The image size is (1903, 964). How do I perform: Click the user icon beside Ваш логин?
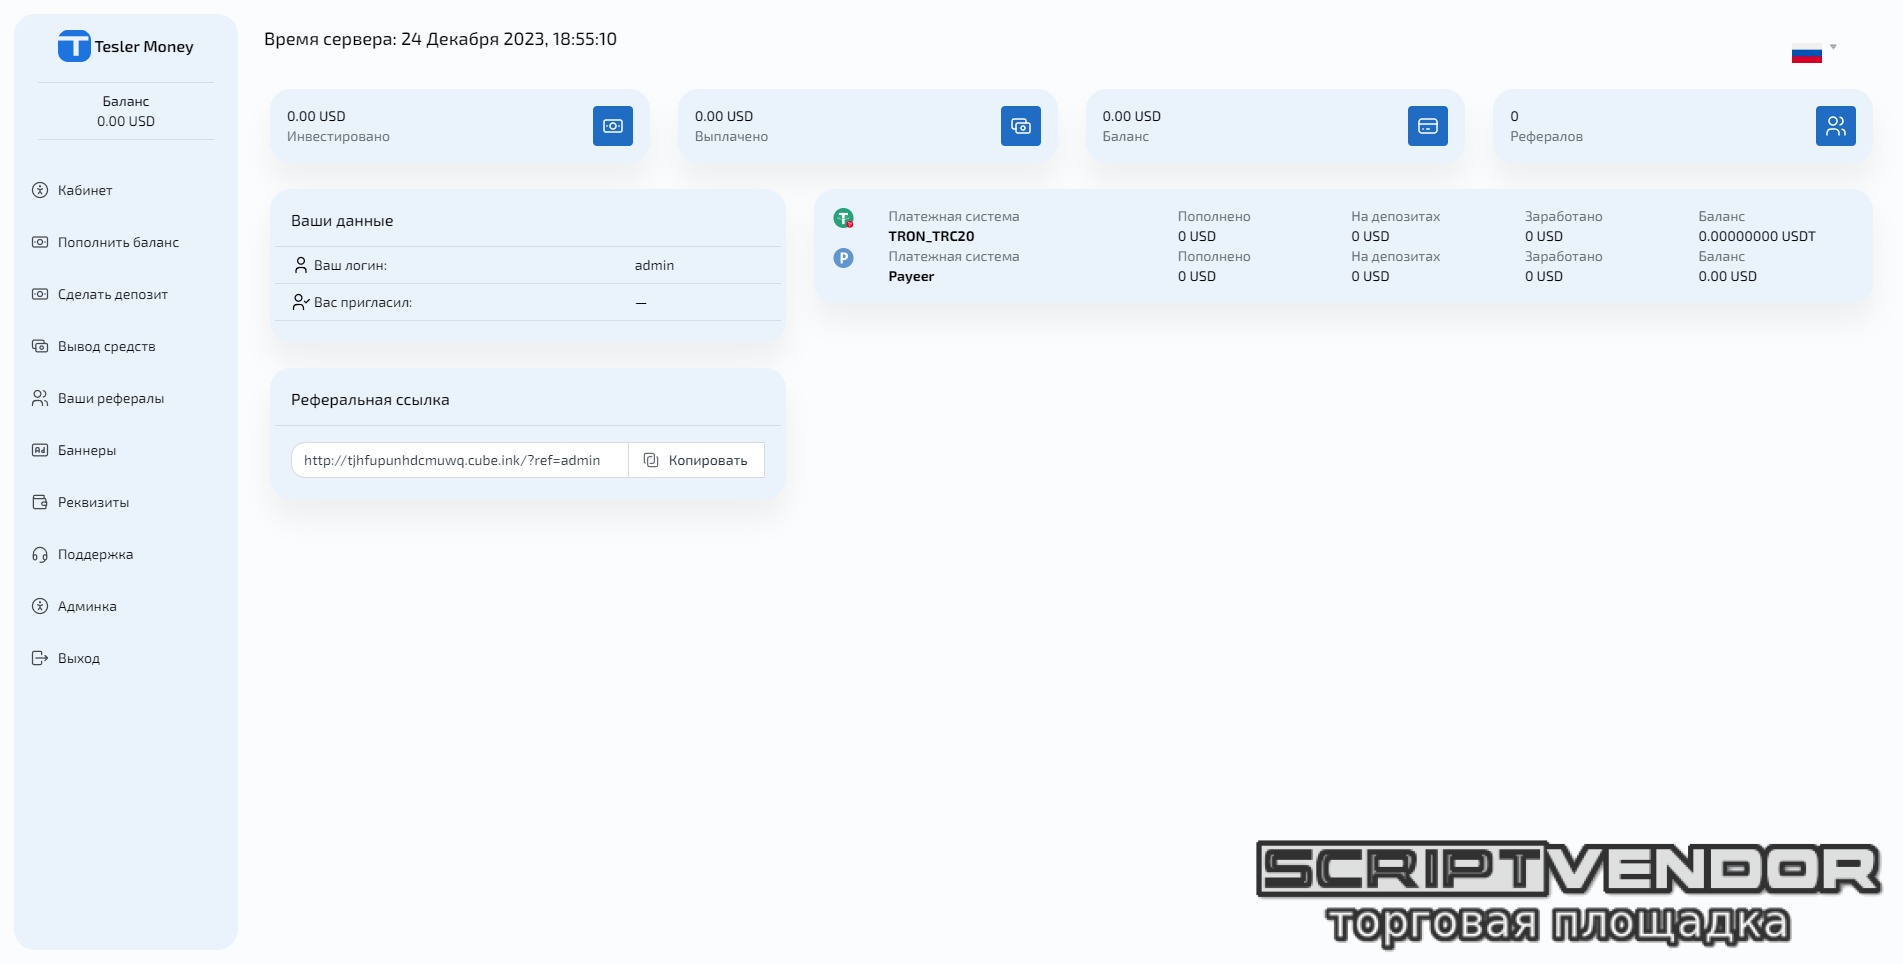tap(300, 265)
